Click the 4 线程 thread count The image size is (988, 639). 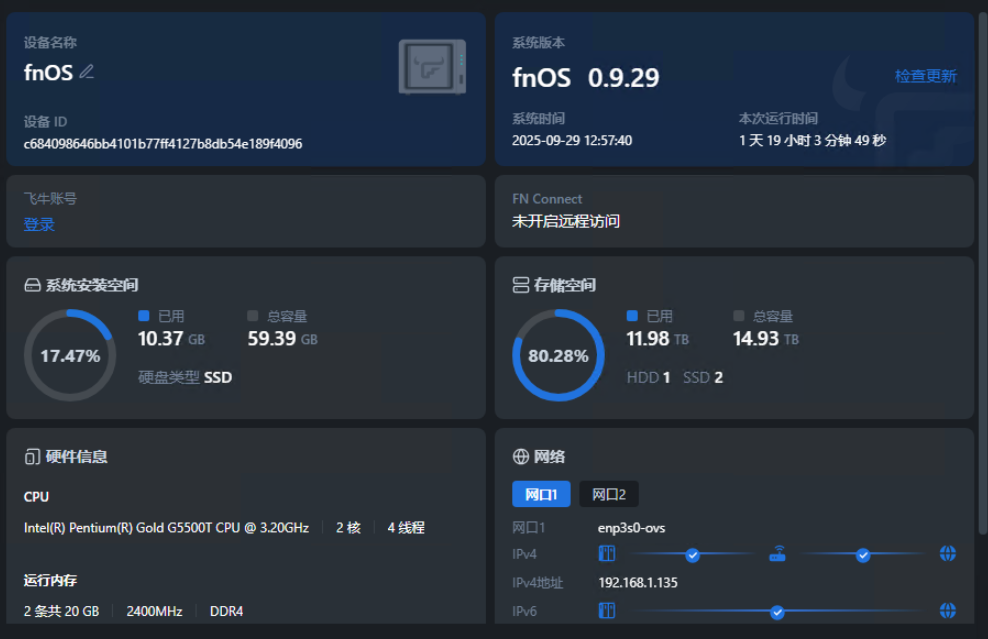(x=406, y=527)
